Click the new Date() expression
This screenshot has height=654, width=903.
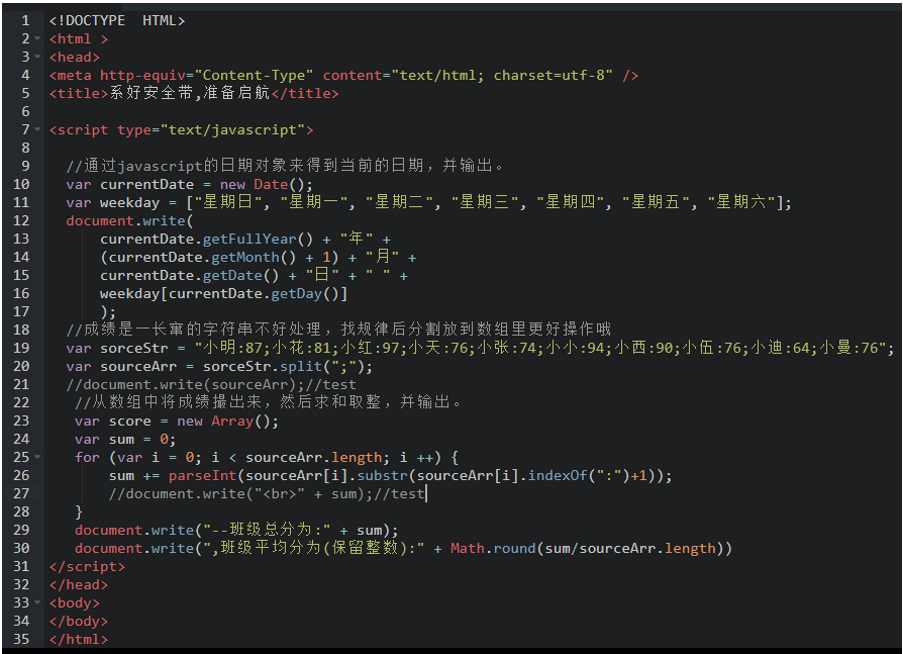tap(265, 184)
